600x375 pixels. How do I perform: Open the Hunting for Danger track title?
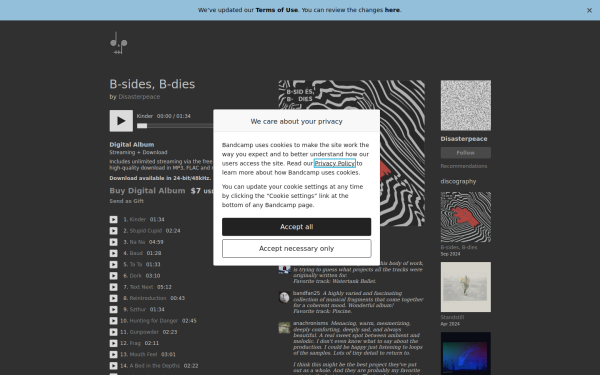[x=154, y=321]
